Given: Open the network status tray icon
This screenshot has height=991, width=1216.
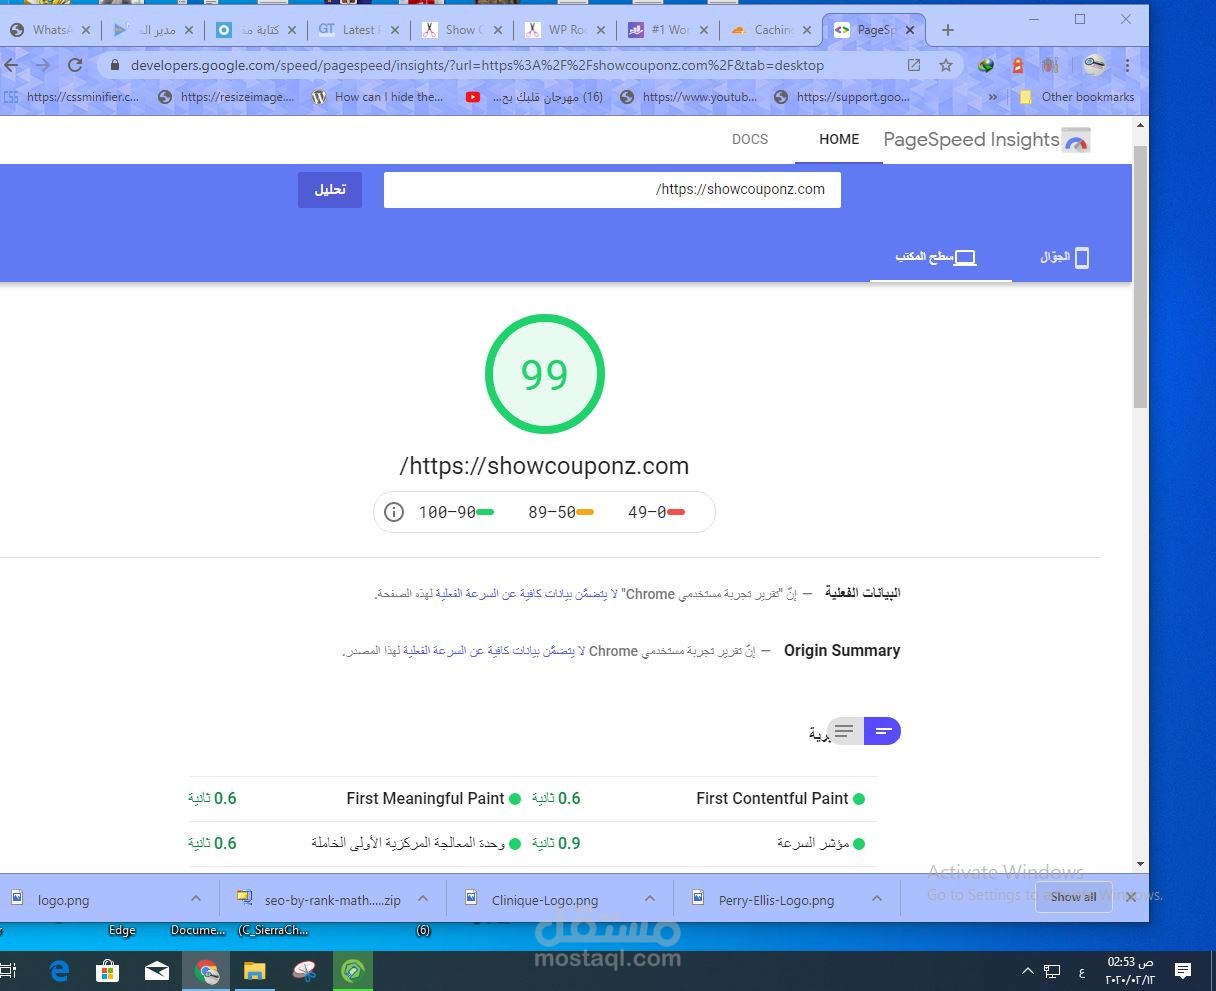Looking at the screenshot, I should 1052,971.
